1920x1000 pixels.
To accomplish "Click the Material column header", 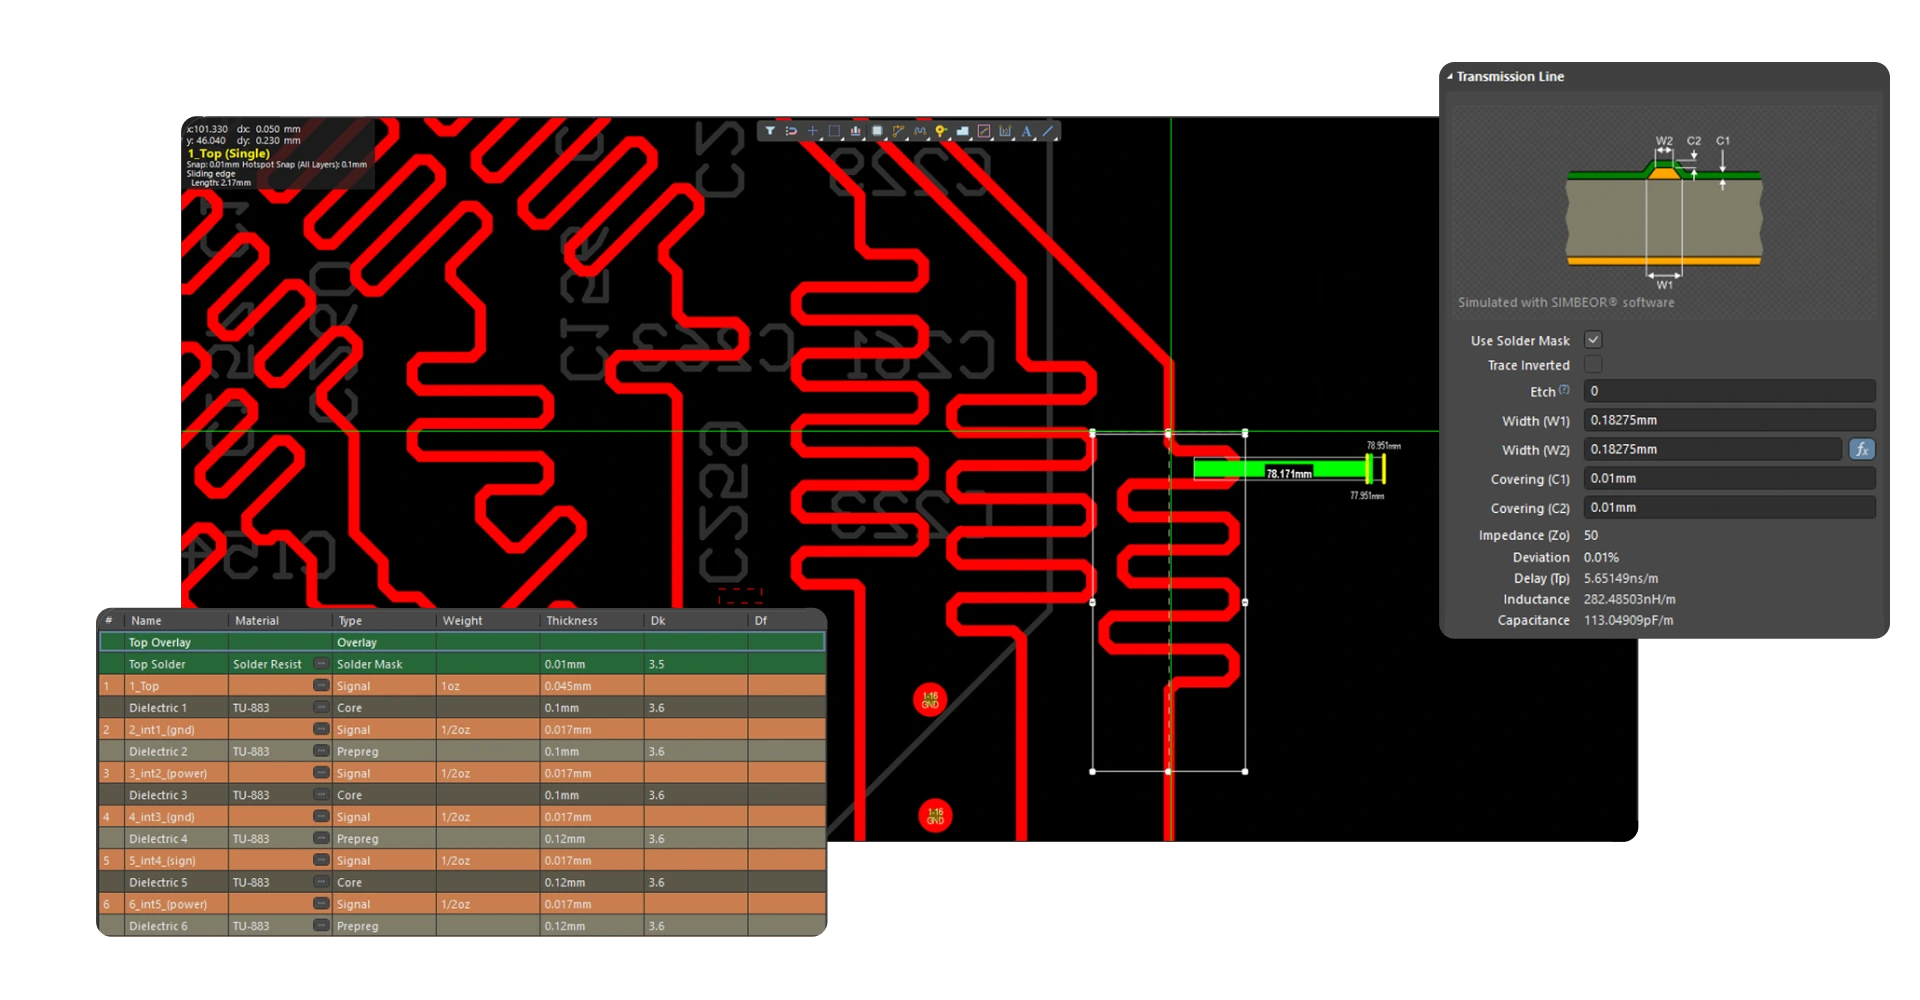I will pos(257,620).
